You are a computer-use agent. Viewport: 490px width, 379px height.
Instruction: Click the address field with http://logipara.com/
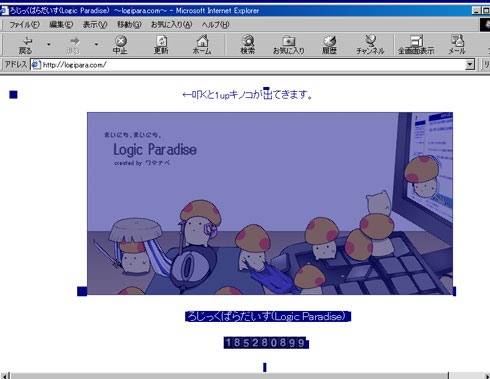click(x=252, y=64)
